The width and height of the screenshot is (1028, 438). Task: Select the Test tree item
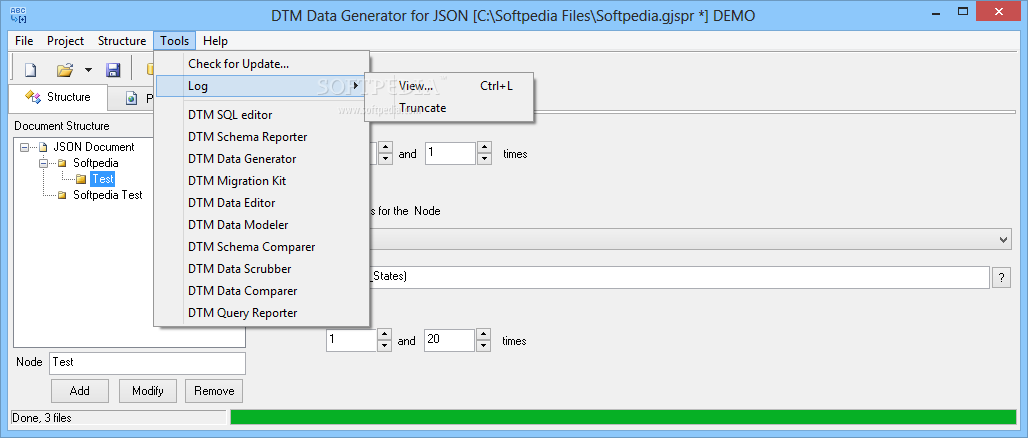(102, 178)
